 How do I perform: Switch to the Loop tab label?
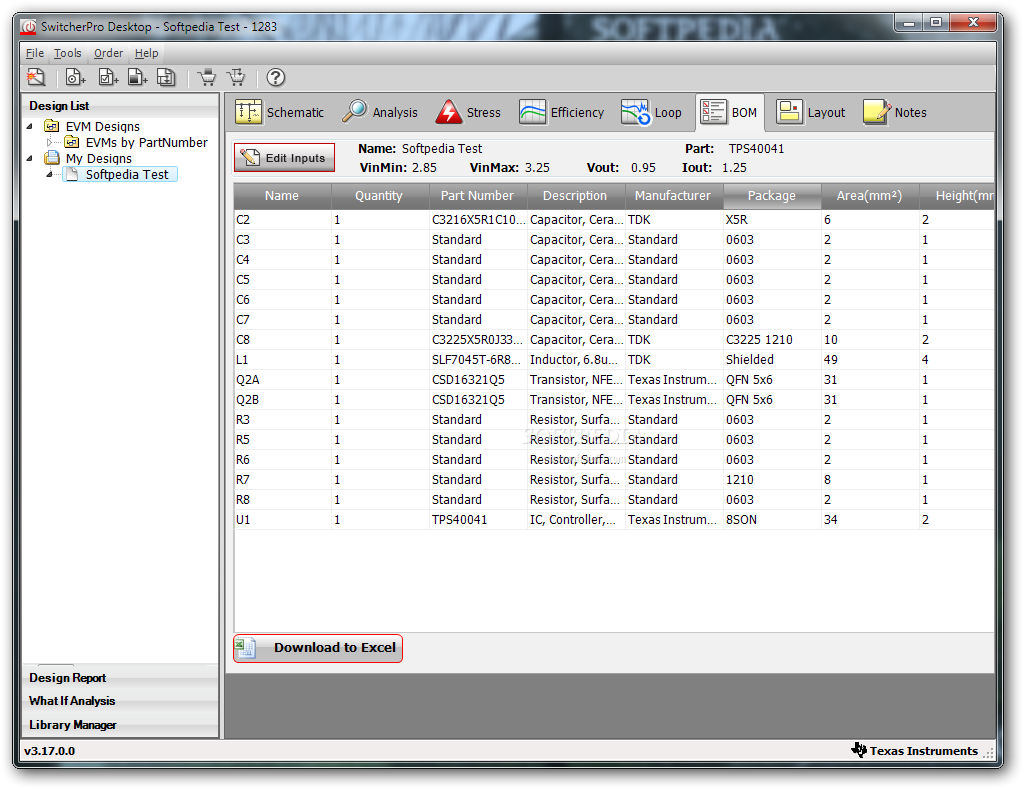[x=668, y=112]
